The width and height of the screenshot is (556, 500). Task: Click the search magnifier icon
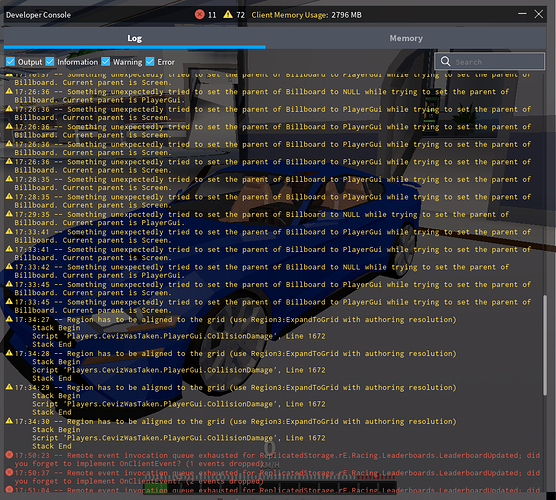point(445,61)
